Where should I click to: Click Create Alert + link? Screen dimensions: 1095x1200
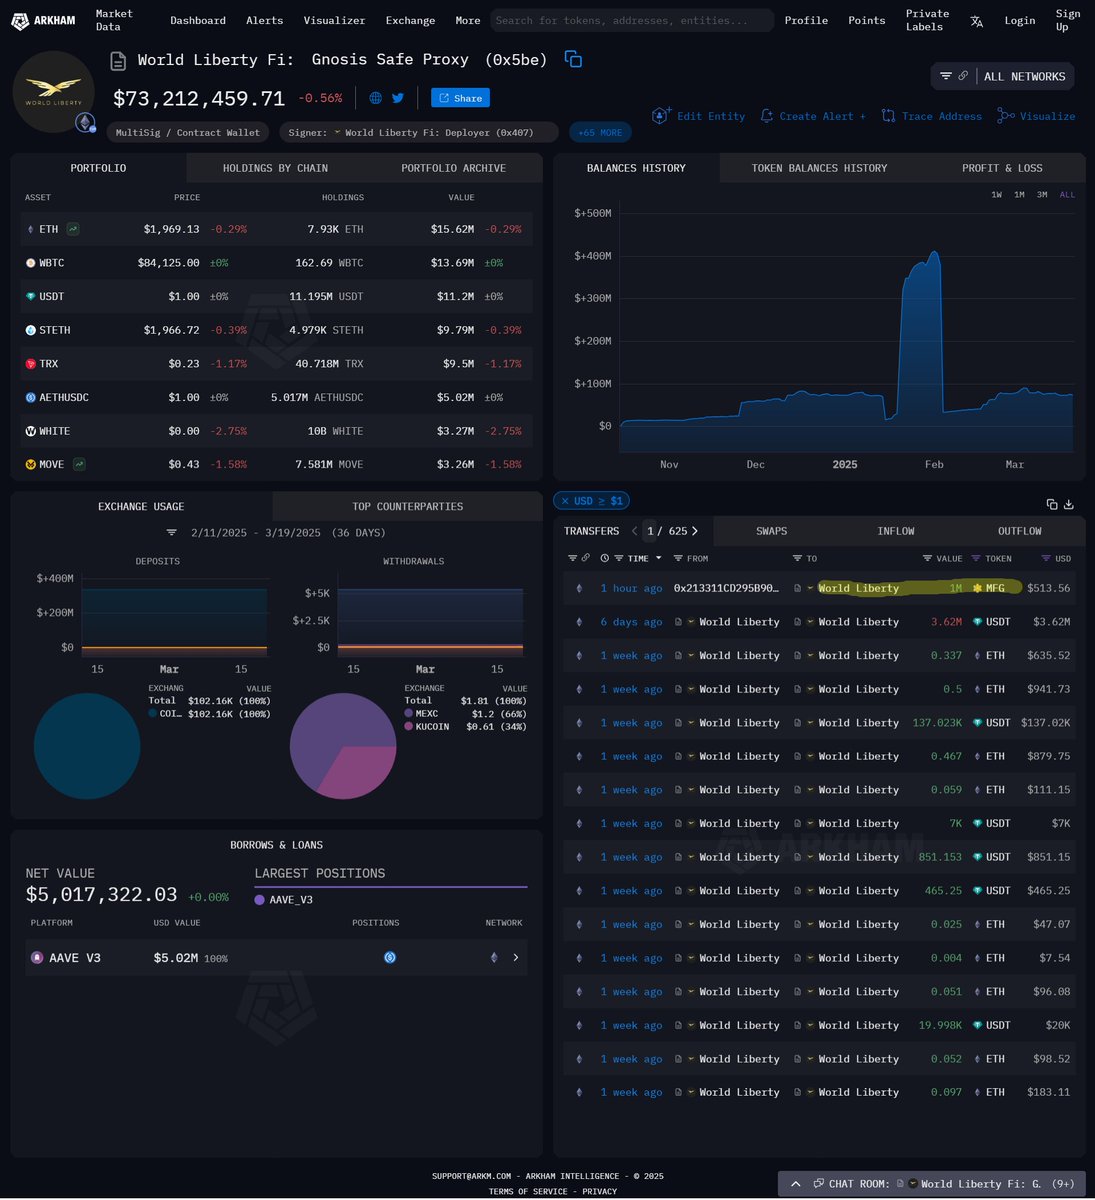[813, 116]
